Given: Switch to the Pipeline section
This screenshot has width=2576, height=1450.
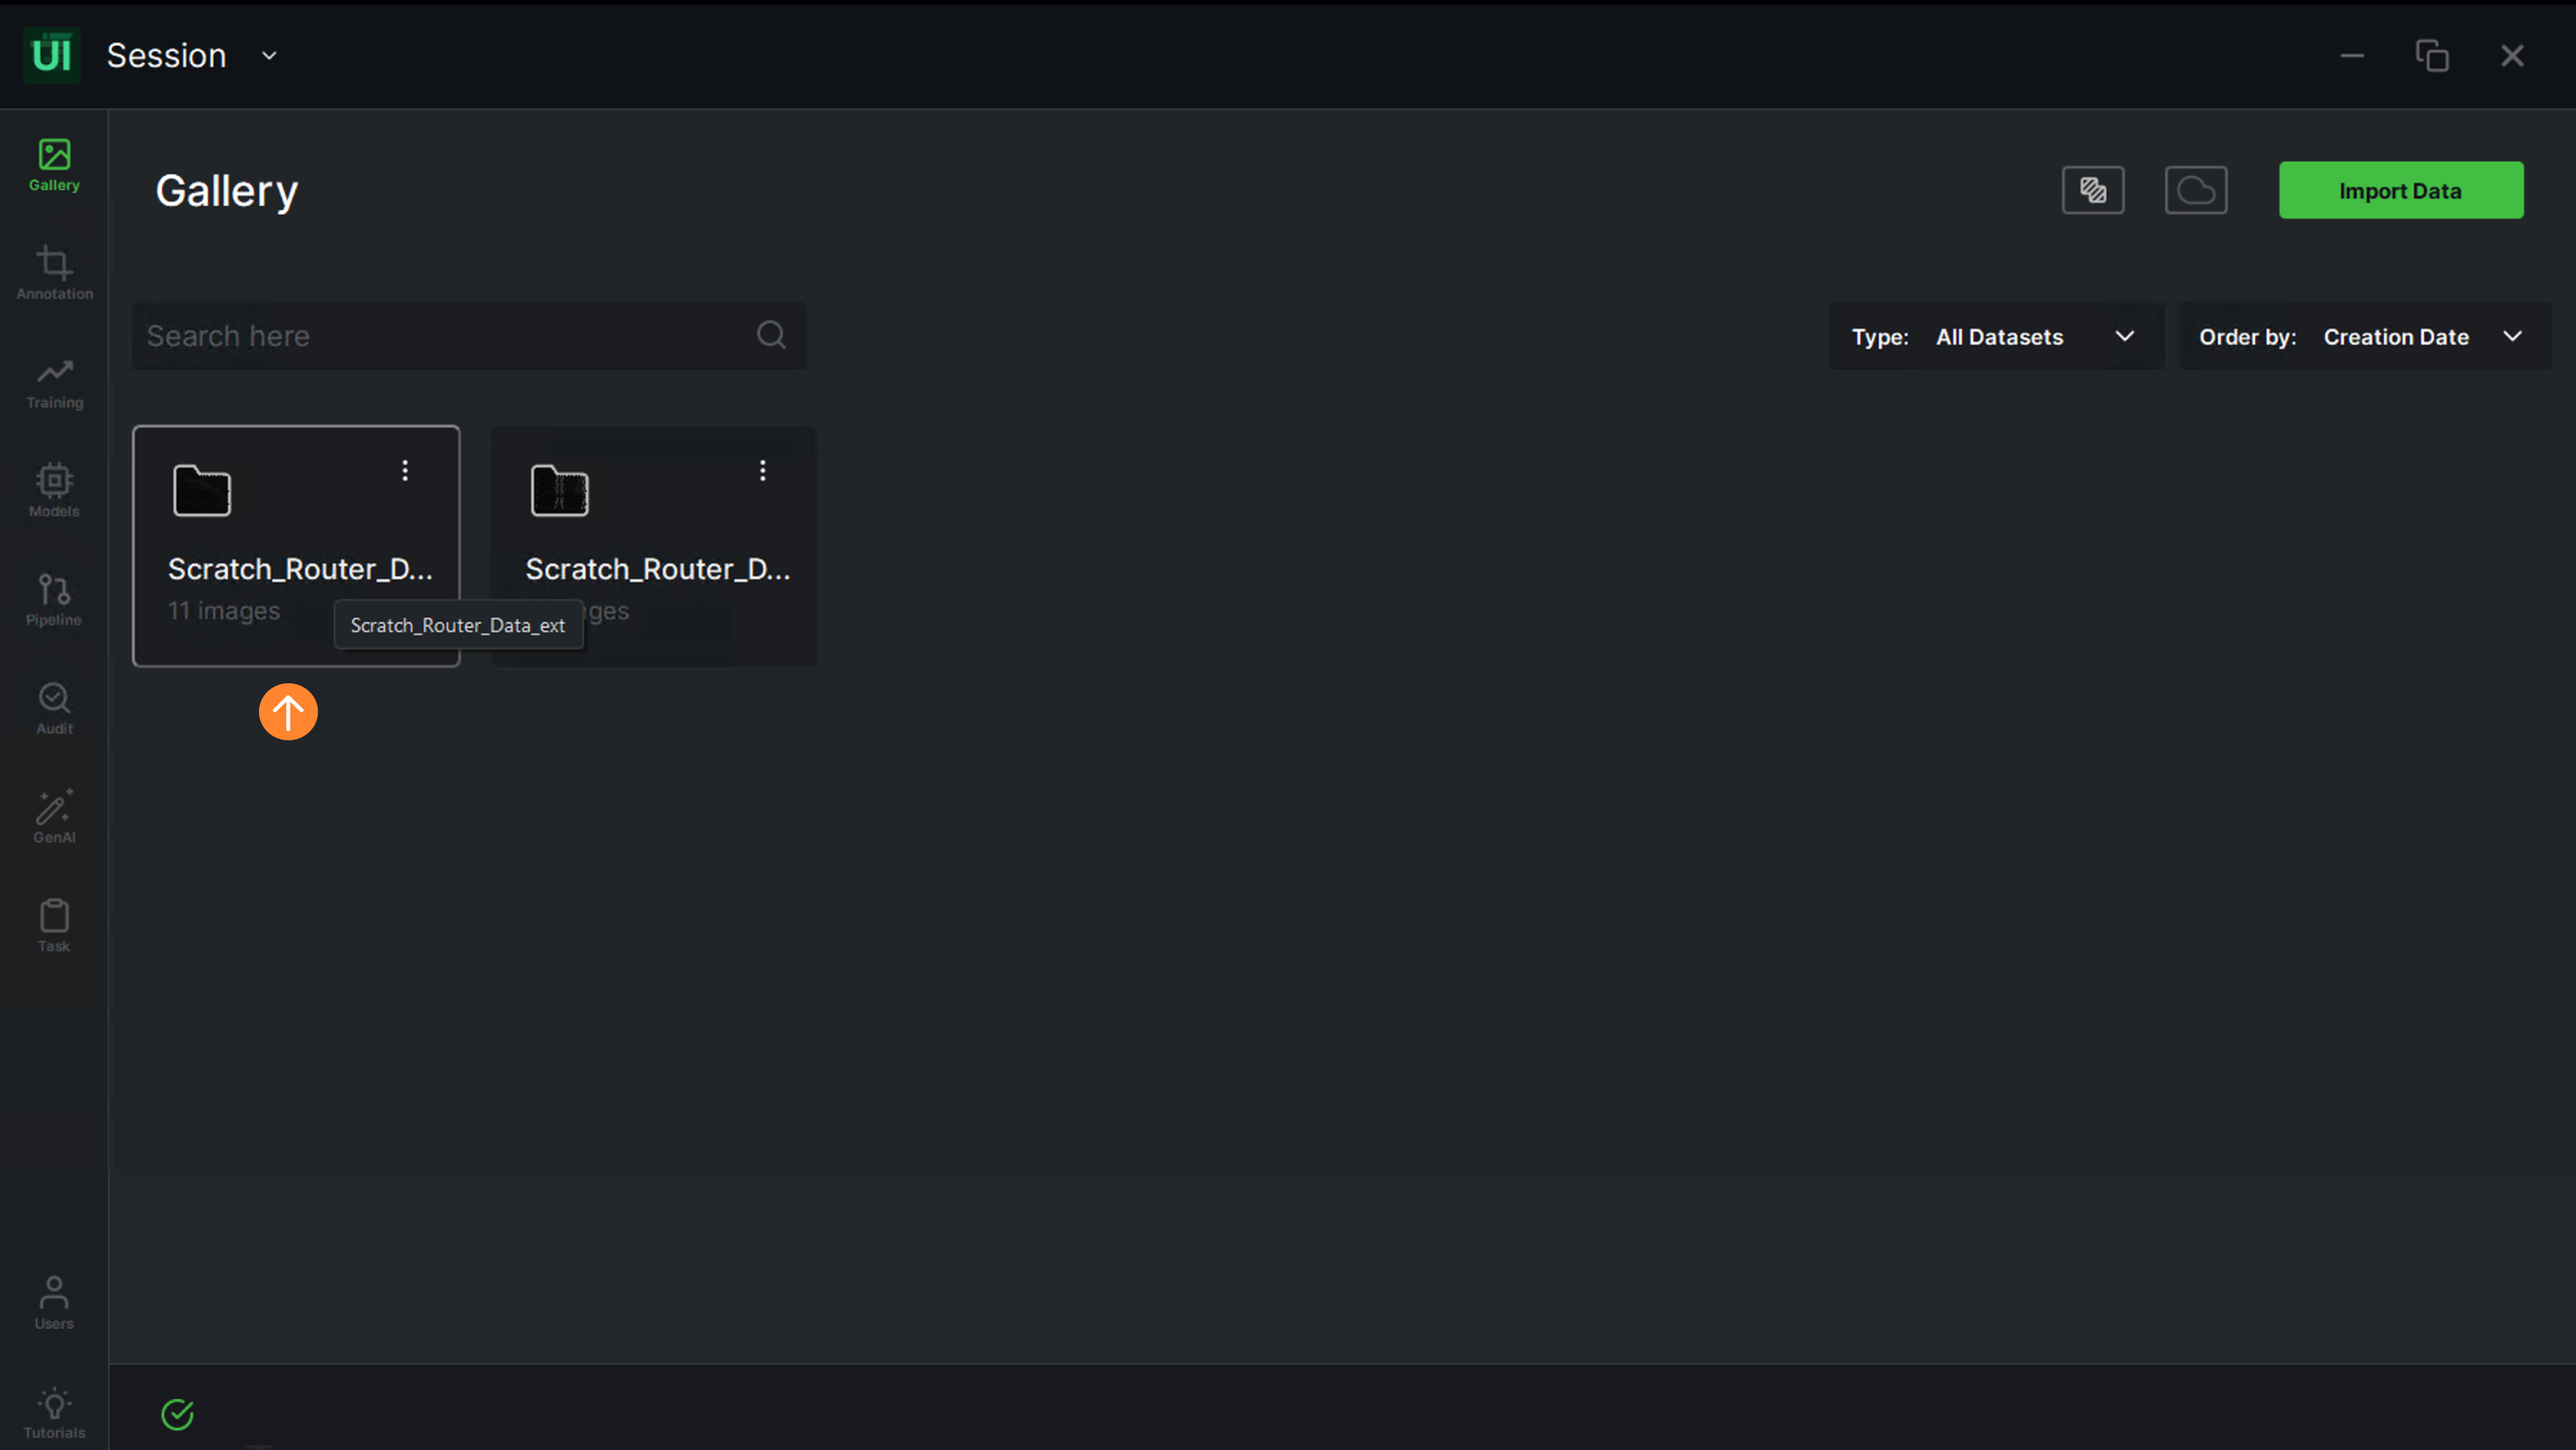Looking at the screenshot, I should click(x=54, y=599).
